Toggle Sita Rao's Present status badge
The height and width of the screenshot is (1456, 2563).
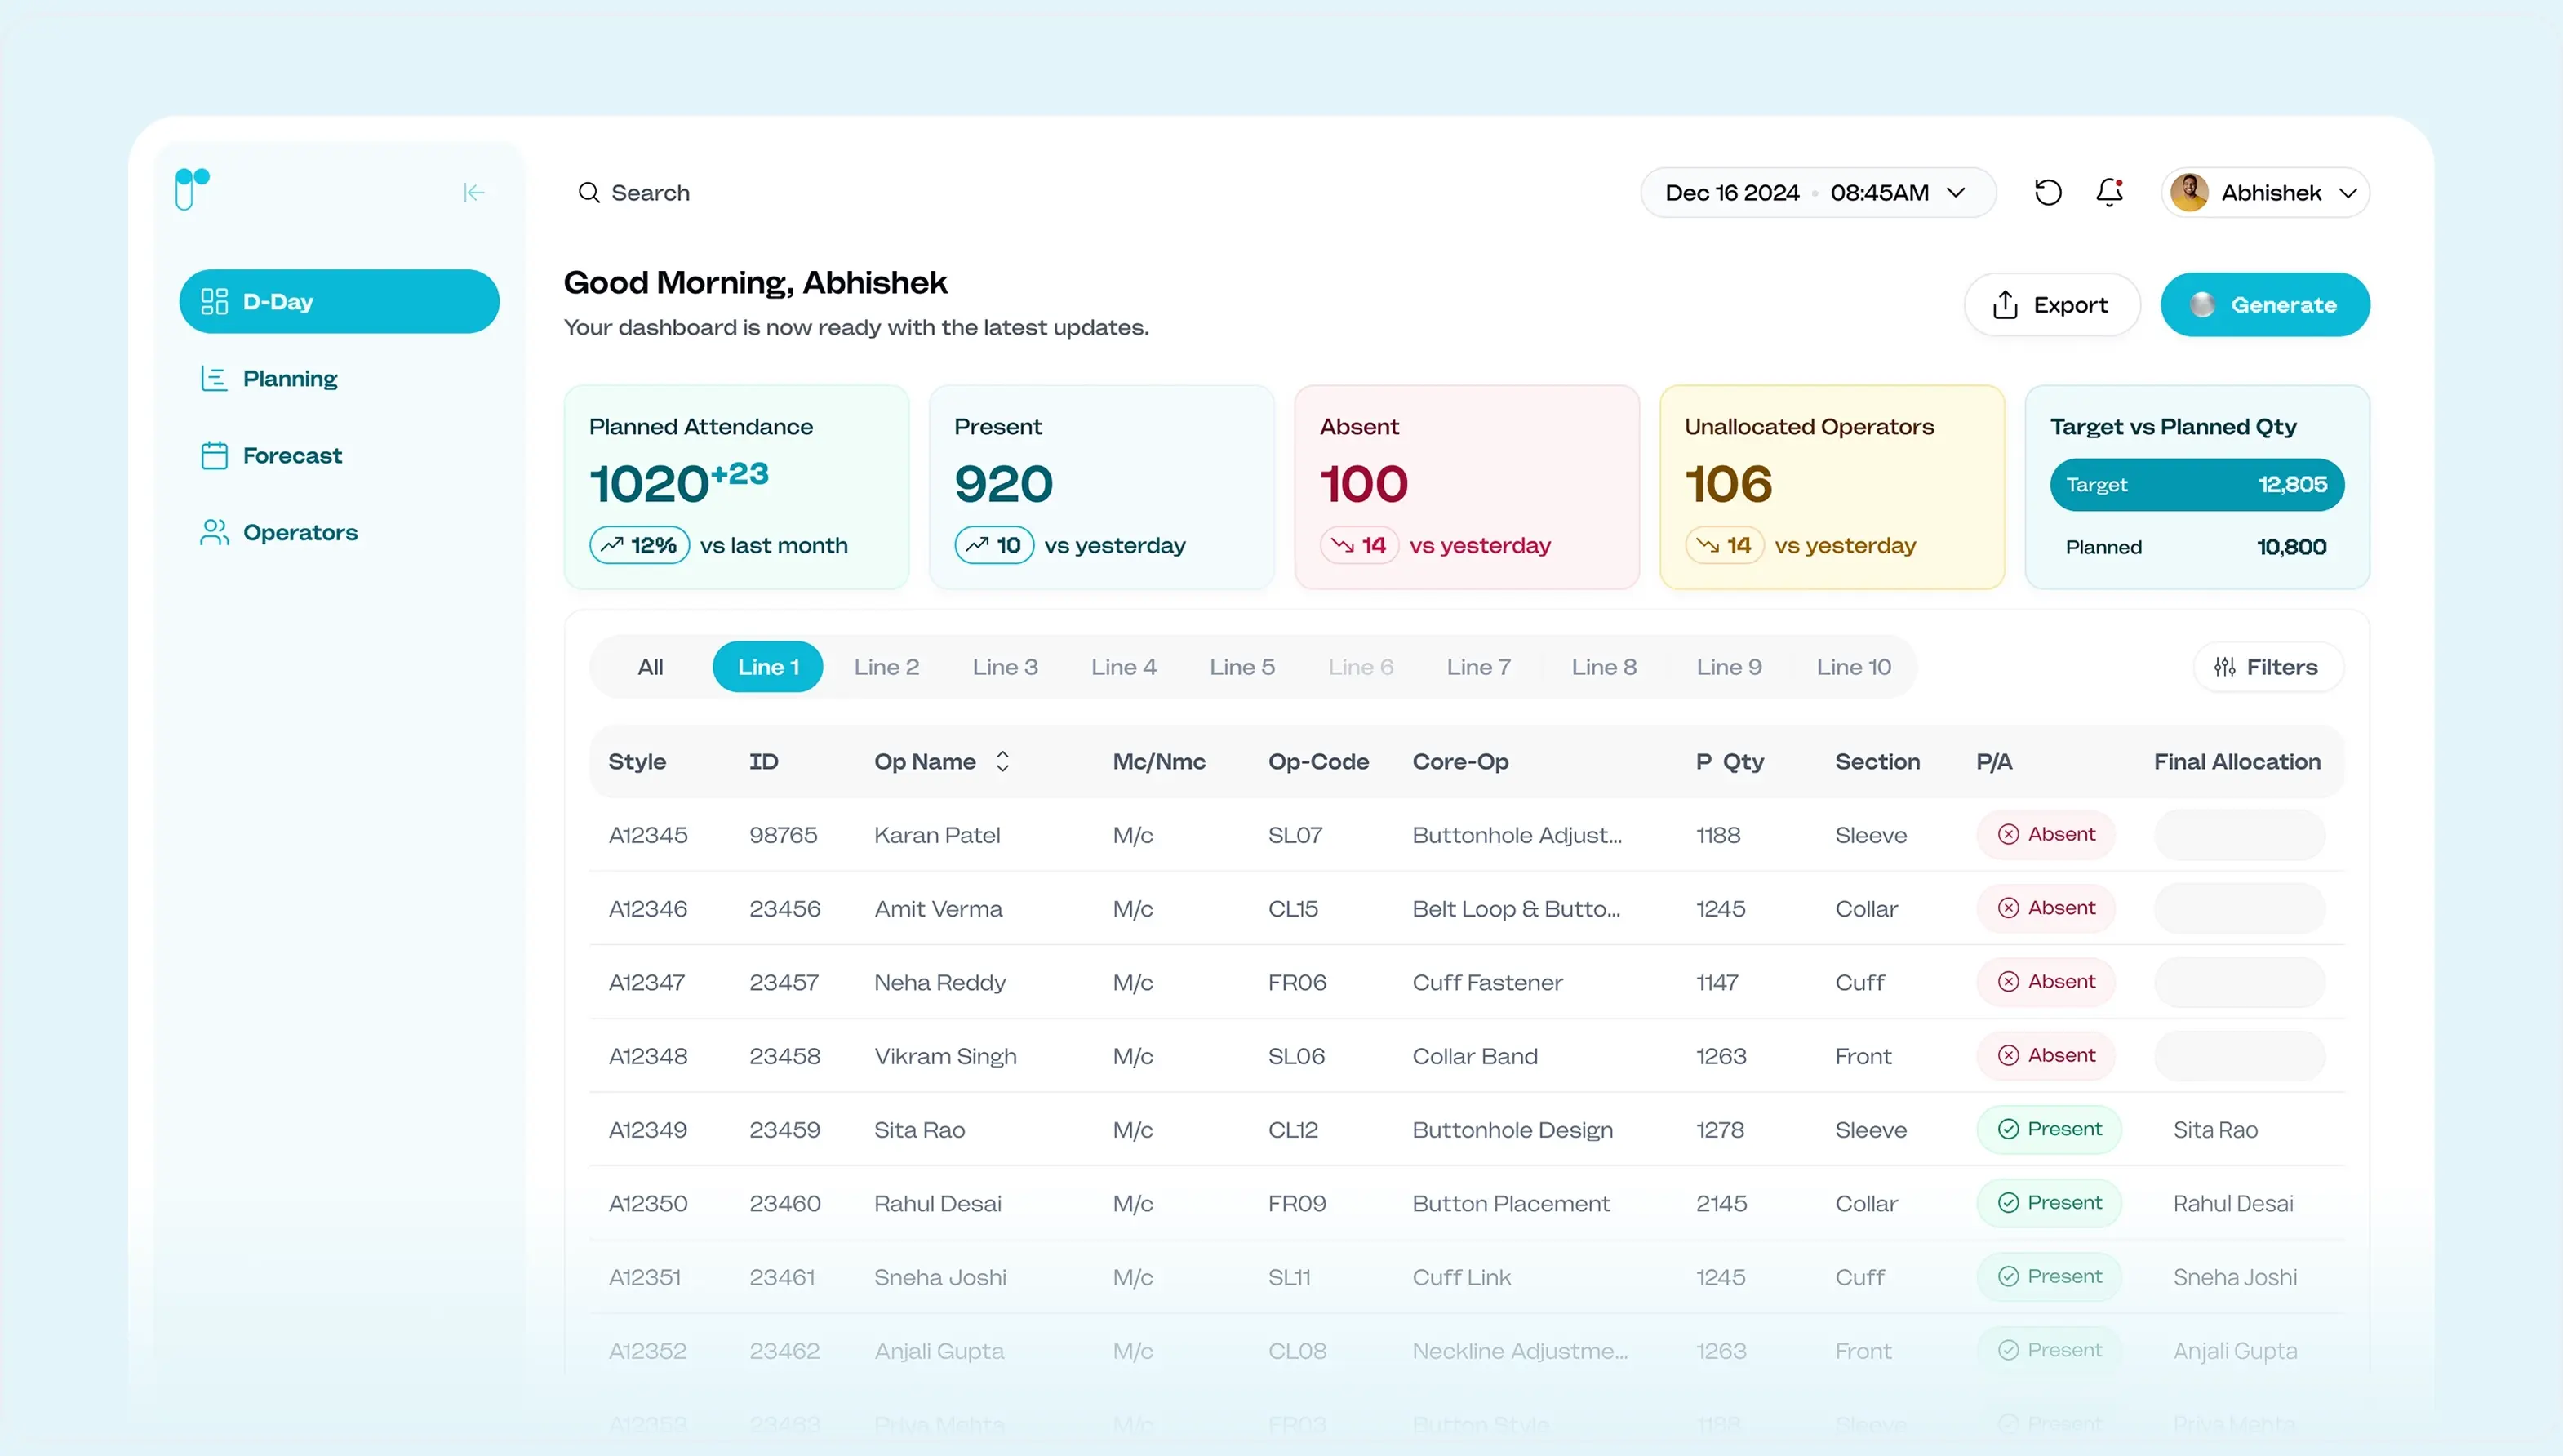(x=2049, y=1129)
